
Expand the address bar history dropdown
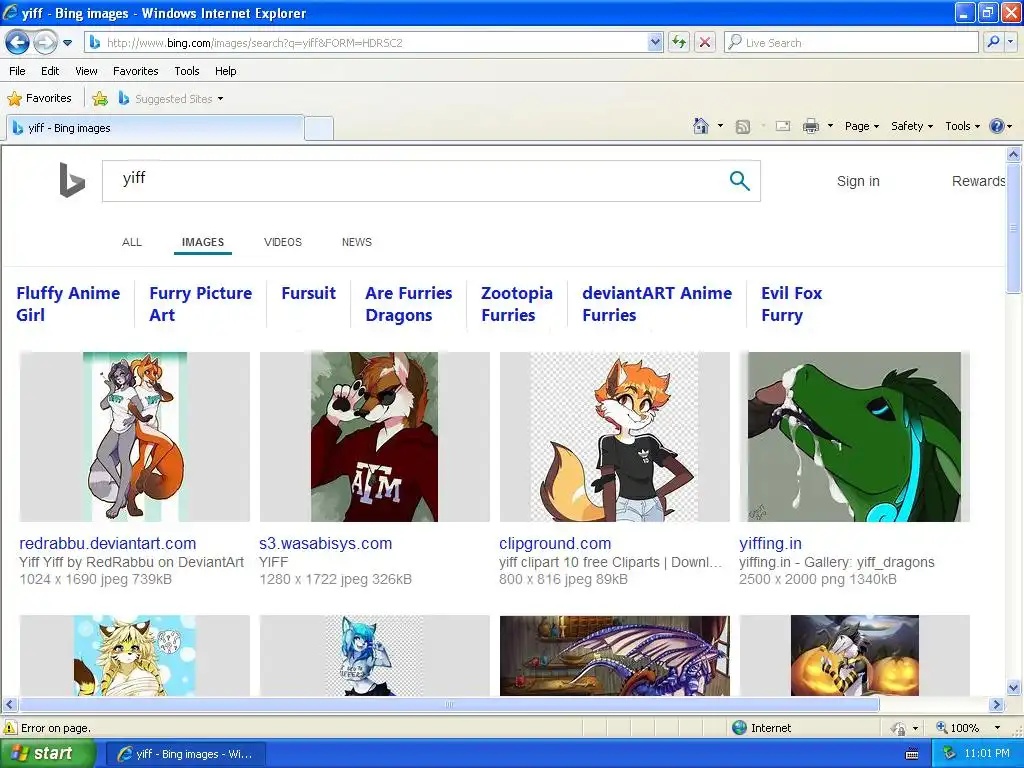[x=655, y=43]
